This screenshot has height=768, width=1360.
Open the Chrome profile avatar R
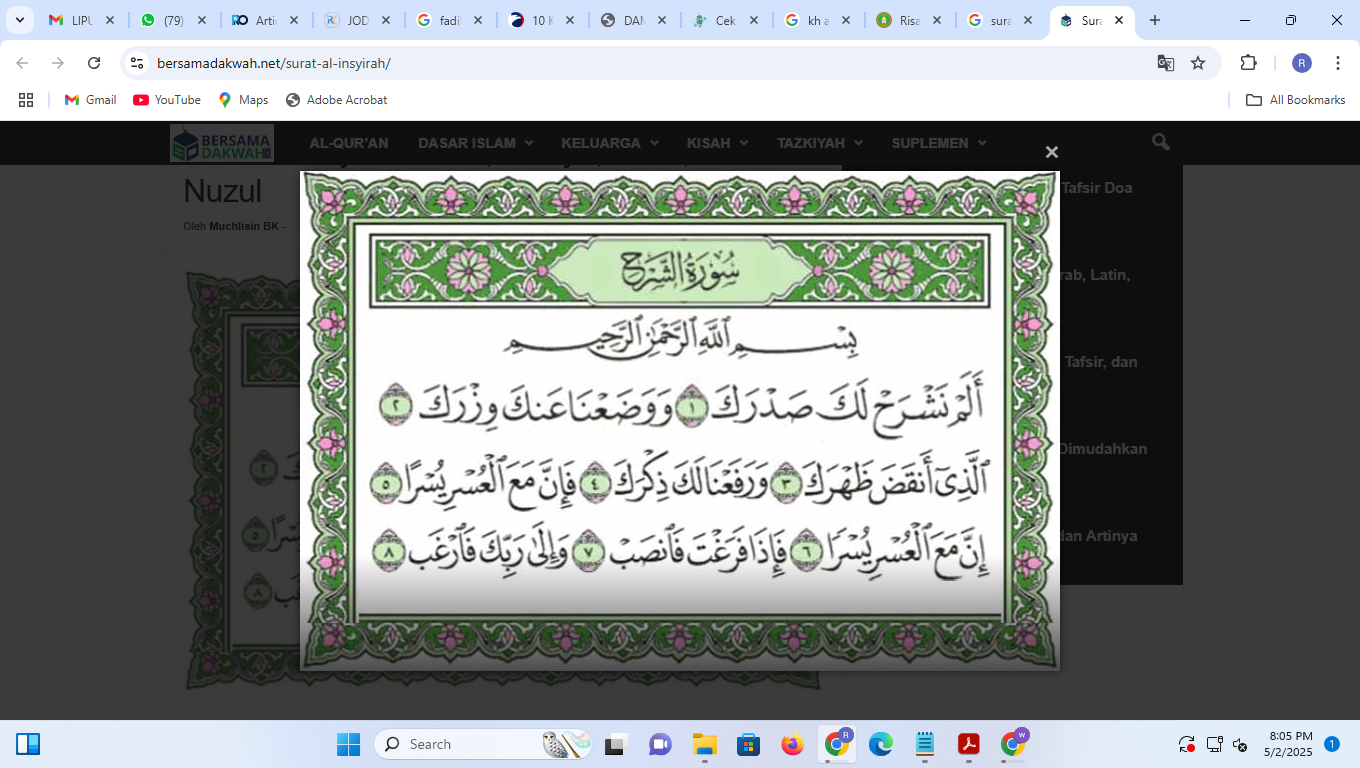pyautogui.click(x=1301, y=63)
